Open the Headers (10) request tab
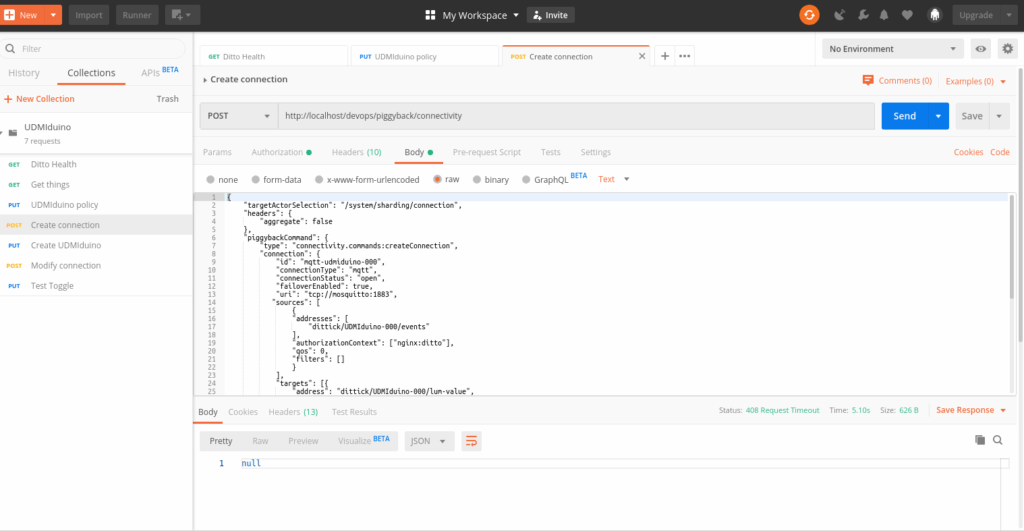This screenshot has height=531, width=1024. (357, 152)
